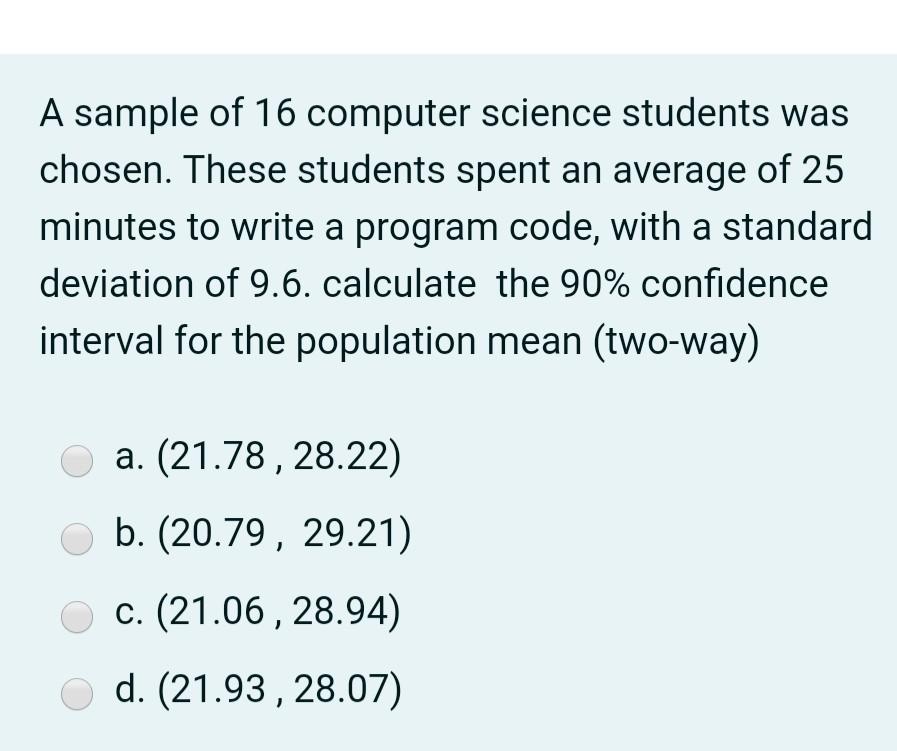Image resolution: width=897 pixels, height=751 pixels.
Task: Click the option c answer text
Action: coord(280,611)
